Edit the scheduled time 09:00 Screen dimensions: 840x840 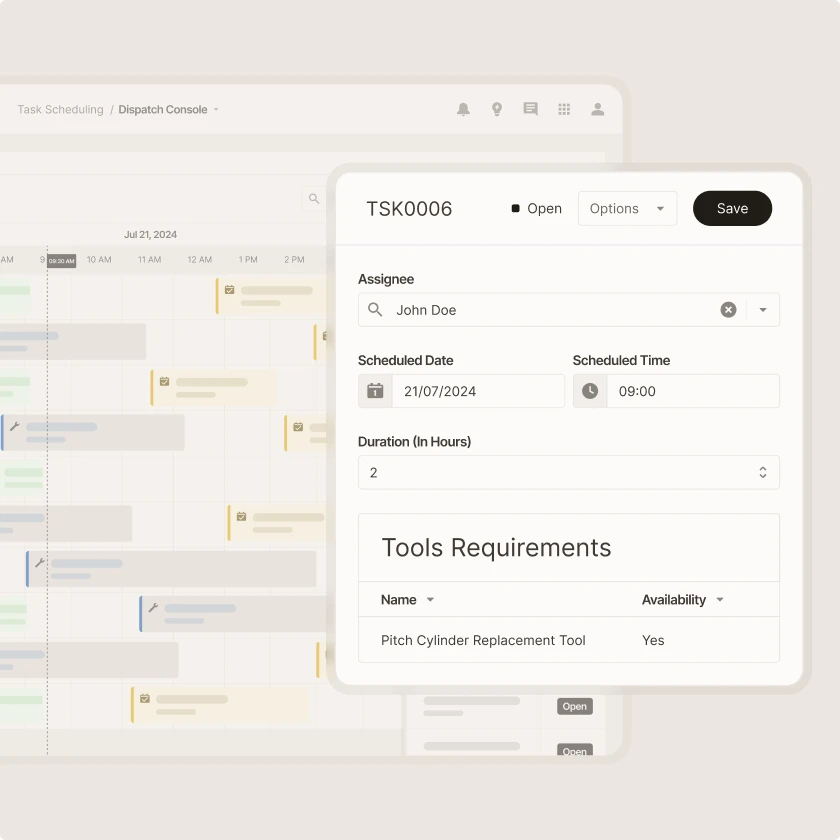click(693, 391)
